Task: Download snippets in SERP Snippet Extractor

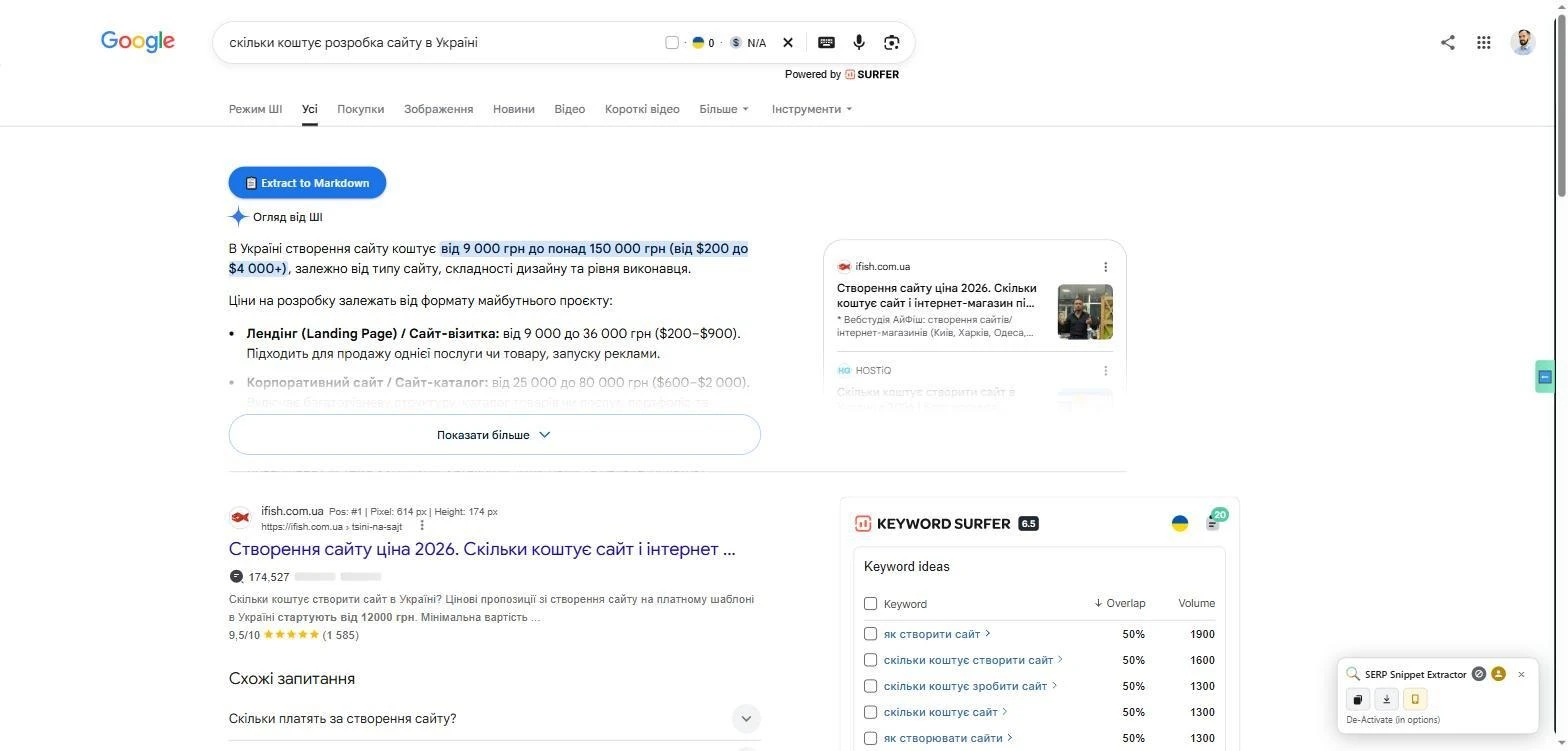Action: [x=1386, y=700]
